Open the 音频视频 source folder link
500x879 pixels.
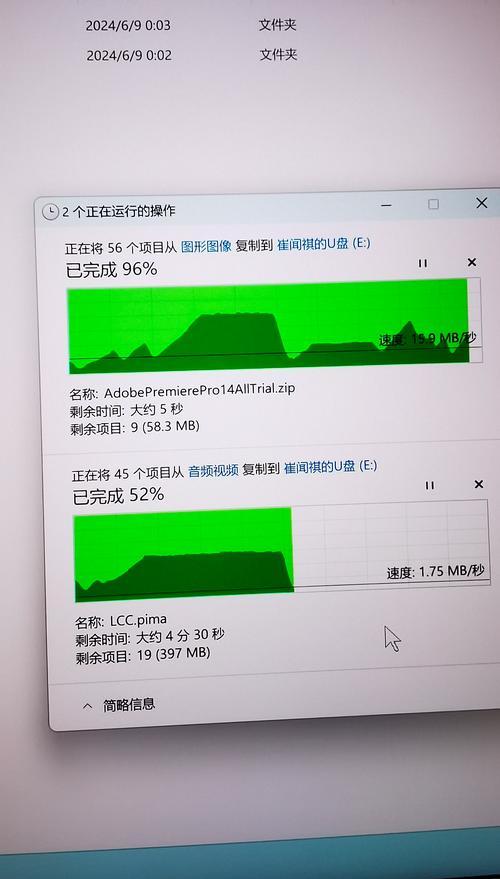click(x=213, y=471)
